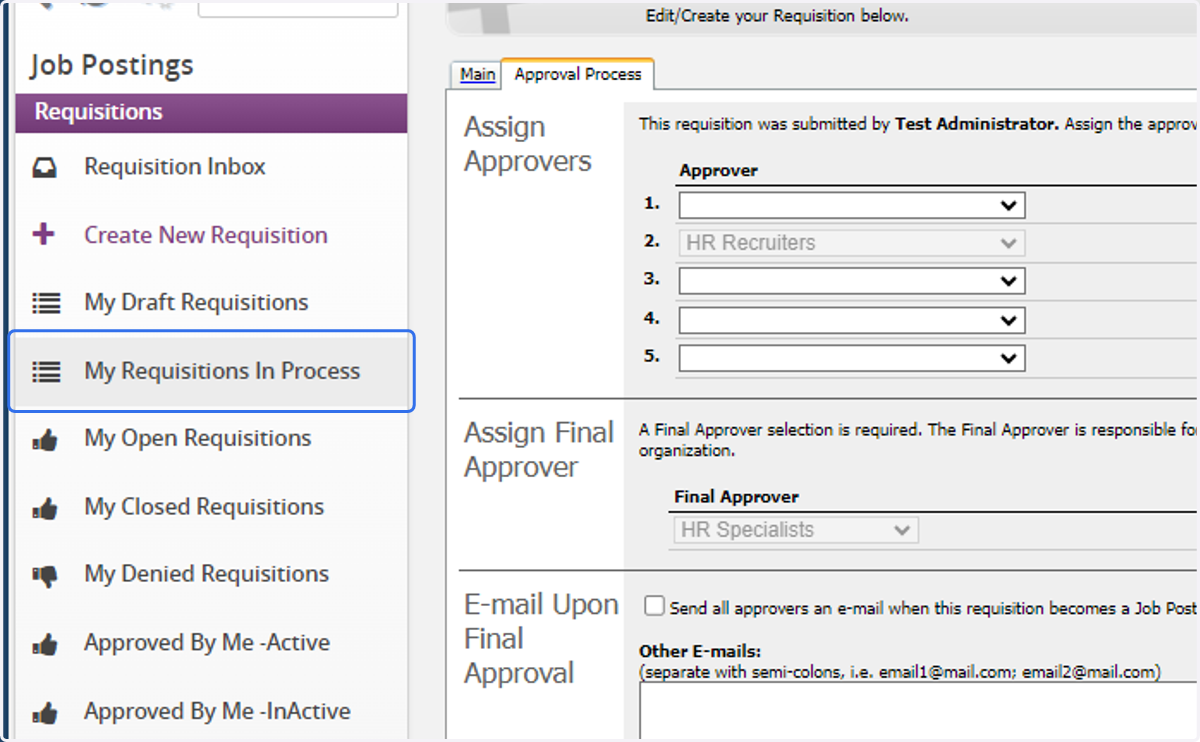Click the search box above Job Postings
This screenshot has height=742, width=1200.
click(298, 9)
